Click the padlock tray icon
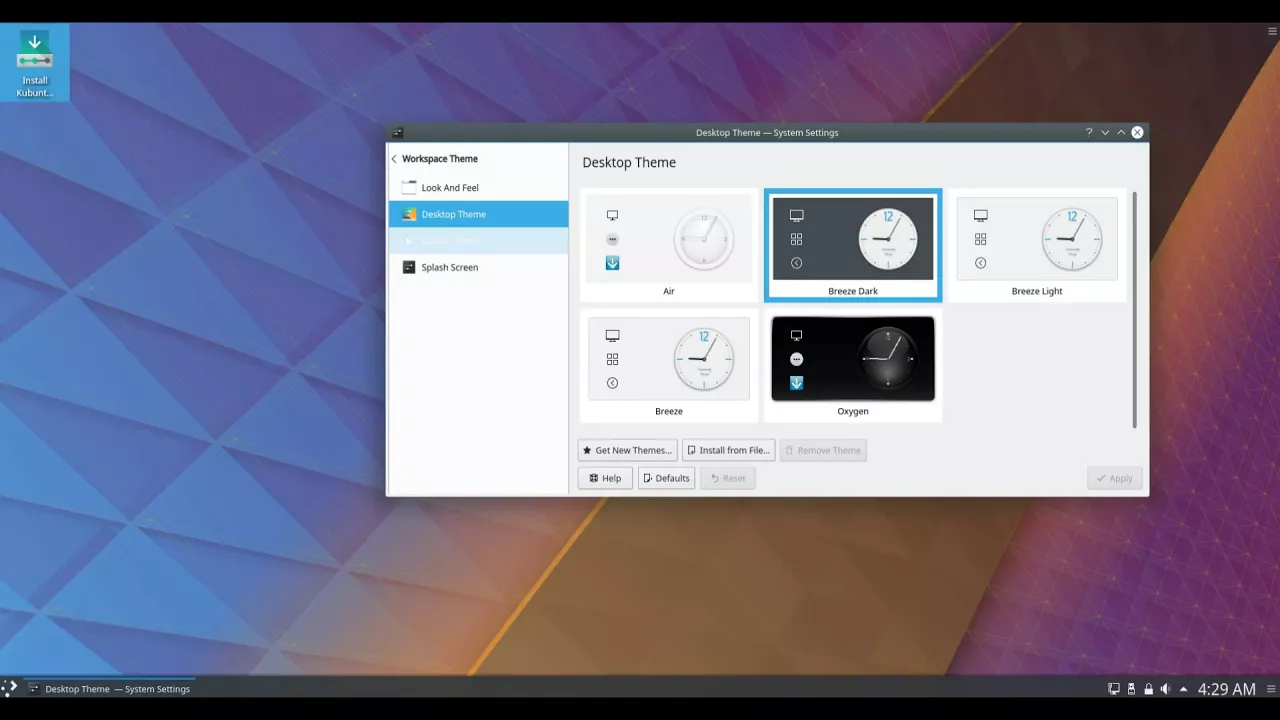The height and width of the screenshot is (720, 1280). click(x=1148, y=689)
